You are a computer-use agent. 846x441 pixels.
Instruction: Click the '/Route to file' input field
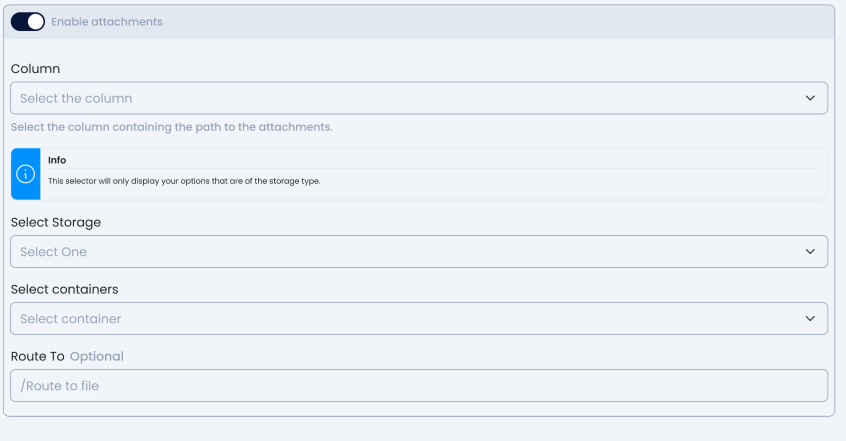tap(418, 385)
